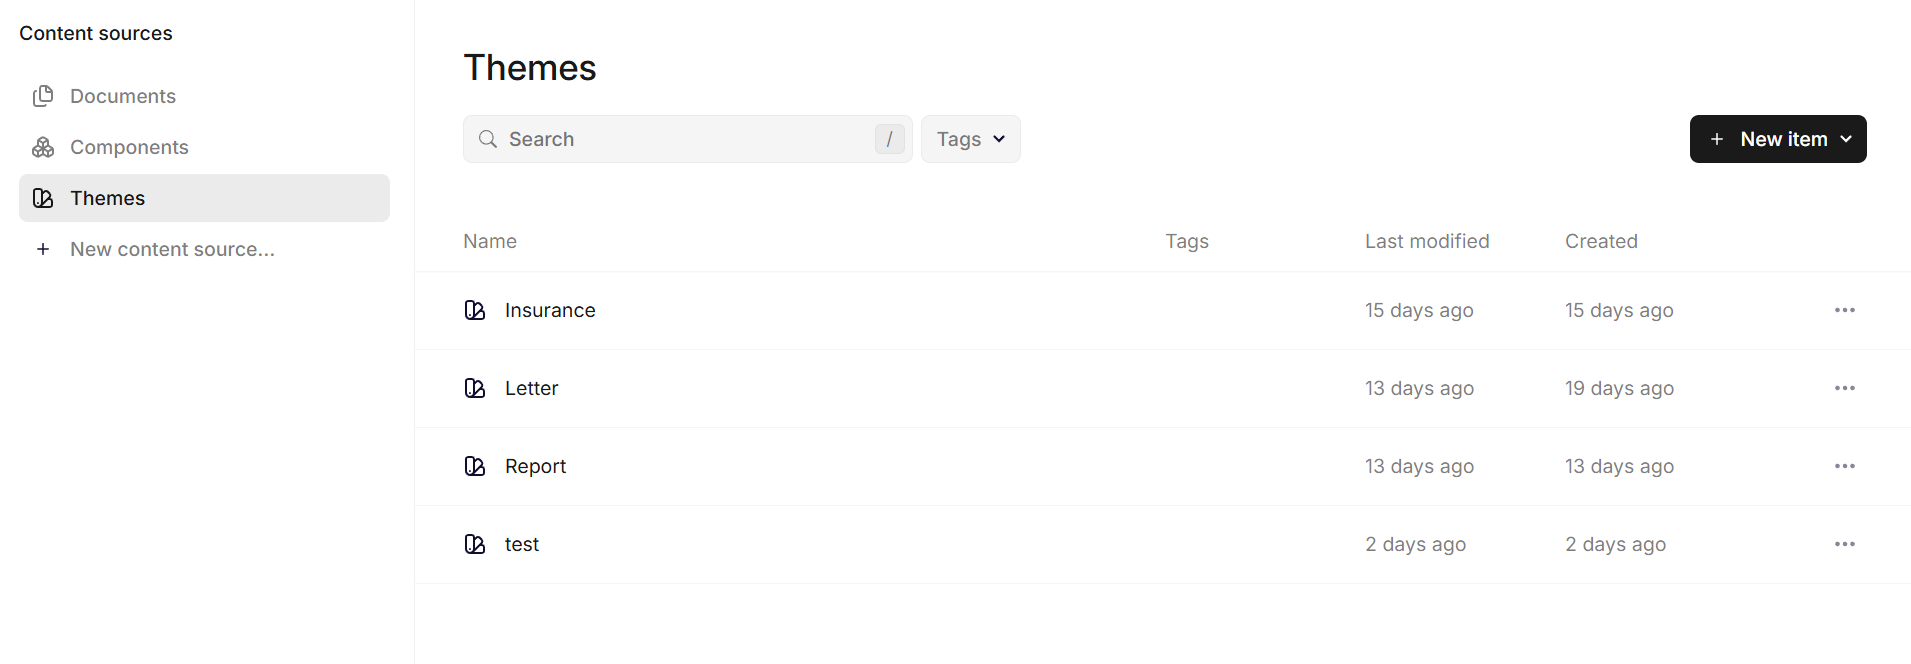Open more options for test
The width and height of the screenshot is (1911, 664).
coord(1845,544)
